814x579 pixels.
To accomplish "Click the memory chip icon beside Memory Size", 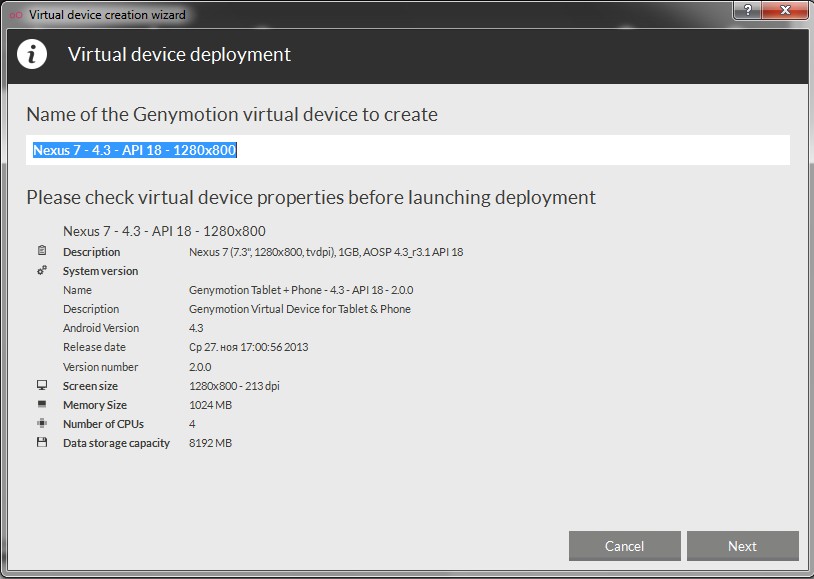I will tap(42, 404).
